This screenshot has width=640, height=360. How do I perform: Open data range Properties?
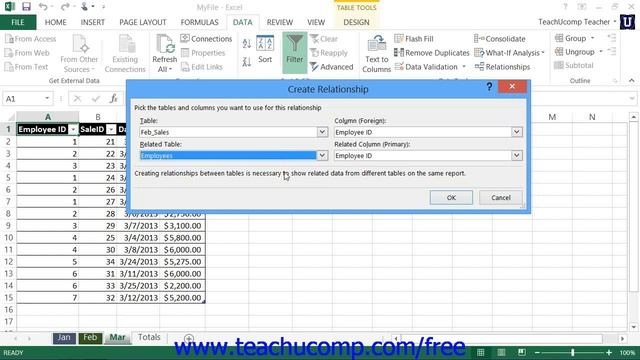click(x=203, y=53)
